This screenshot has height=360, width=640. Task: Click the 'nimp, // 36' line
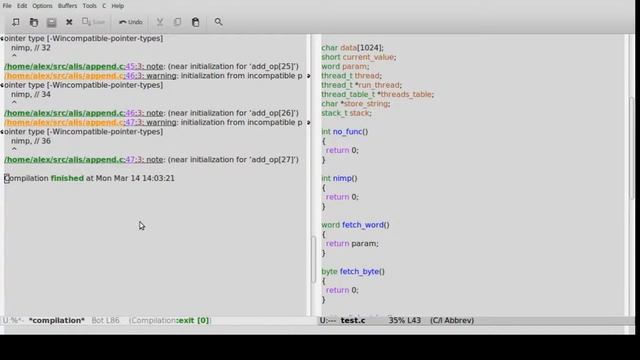click(31, 141)
